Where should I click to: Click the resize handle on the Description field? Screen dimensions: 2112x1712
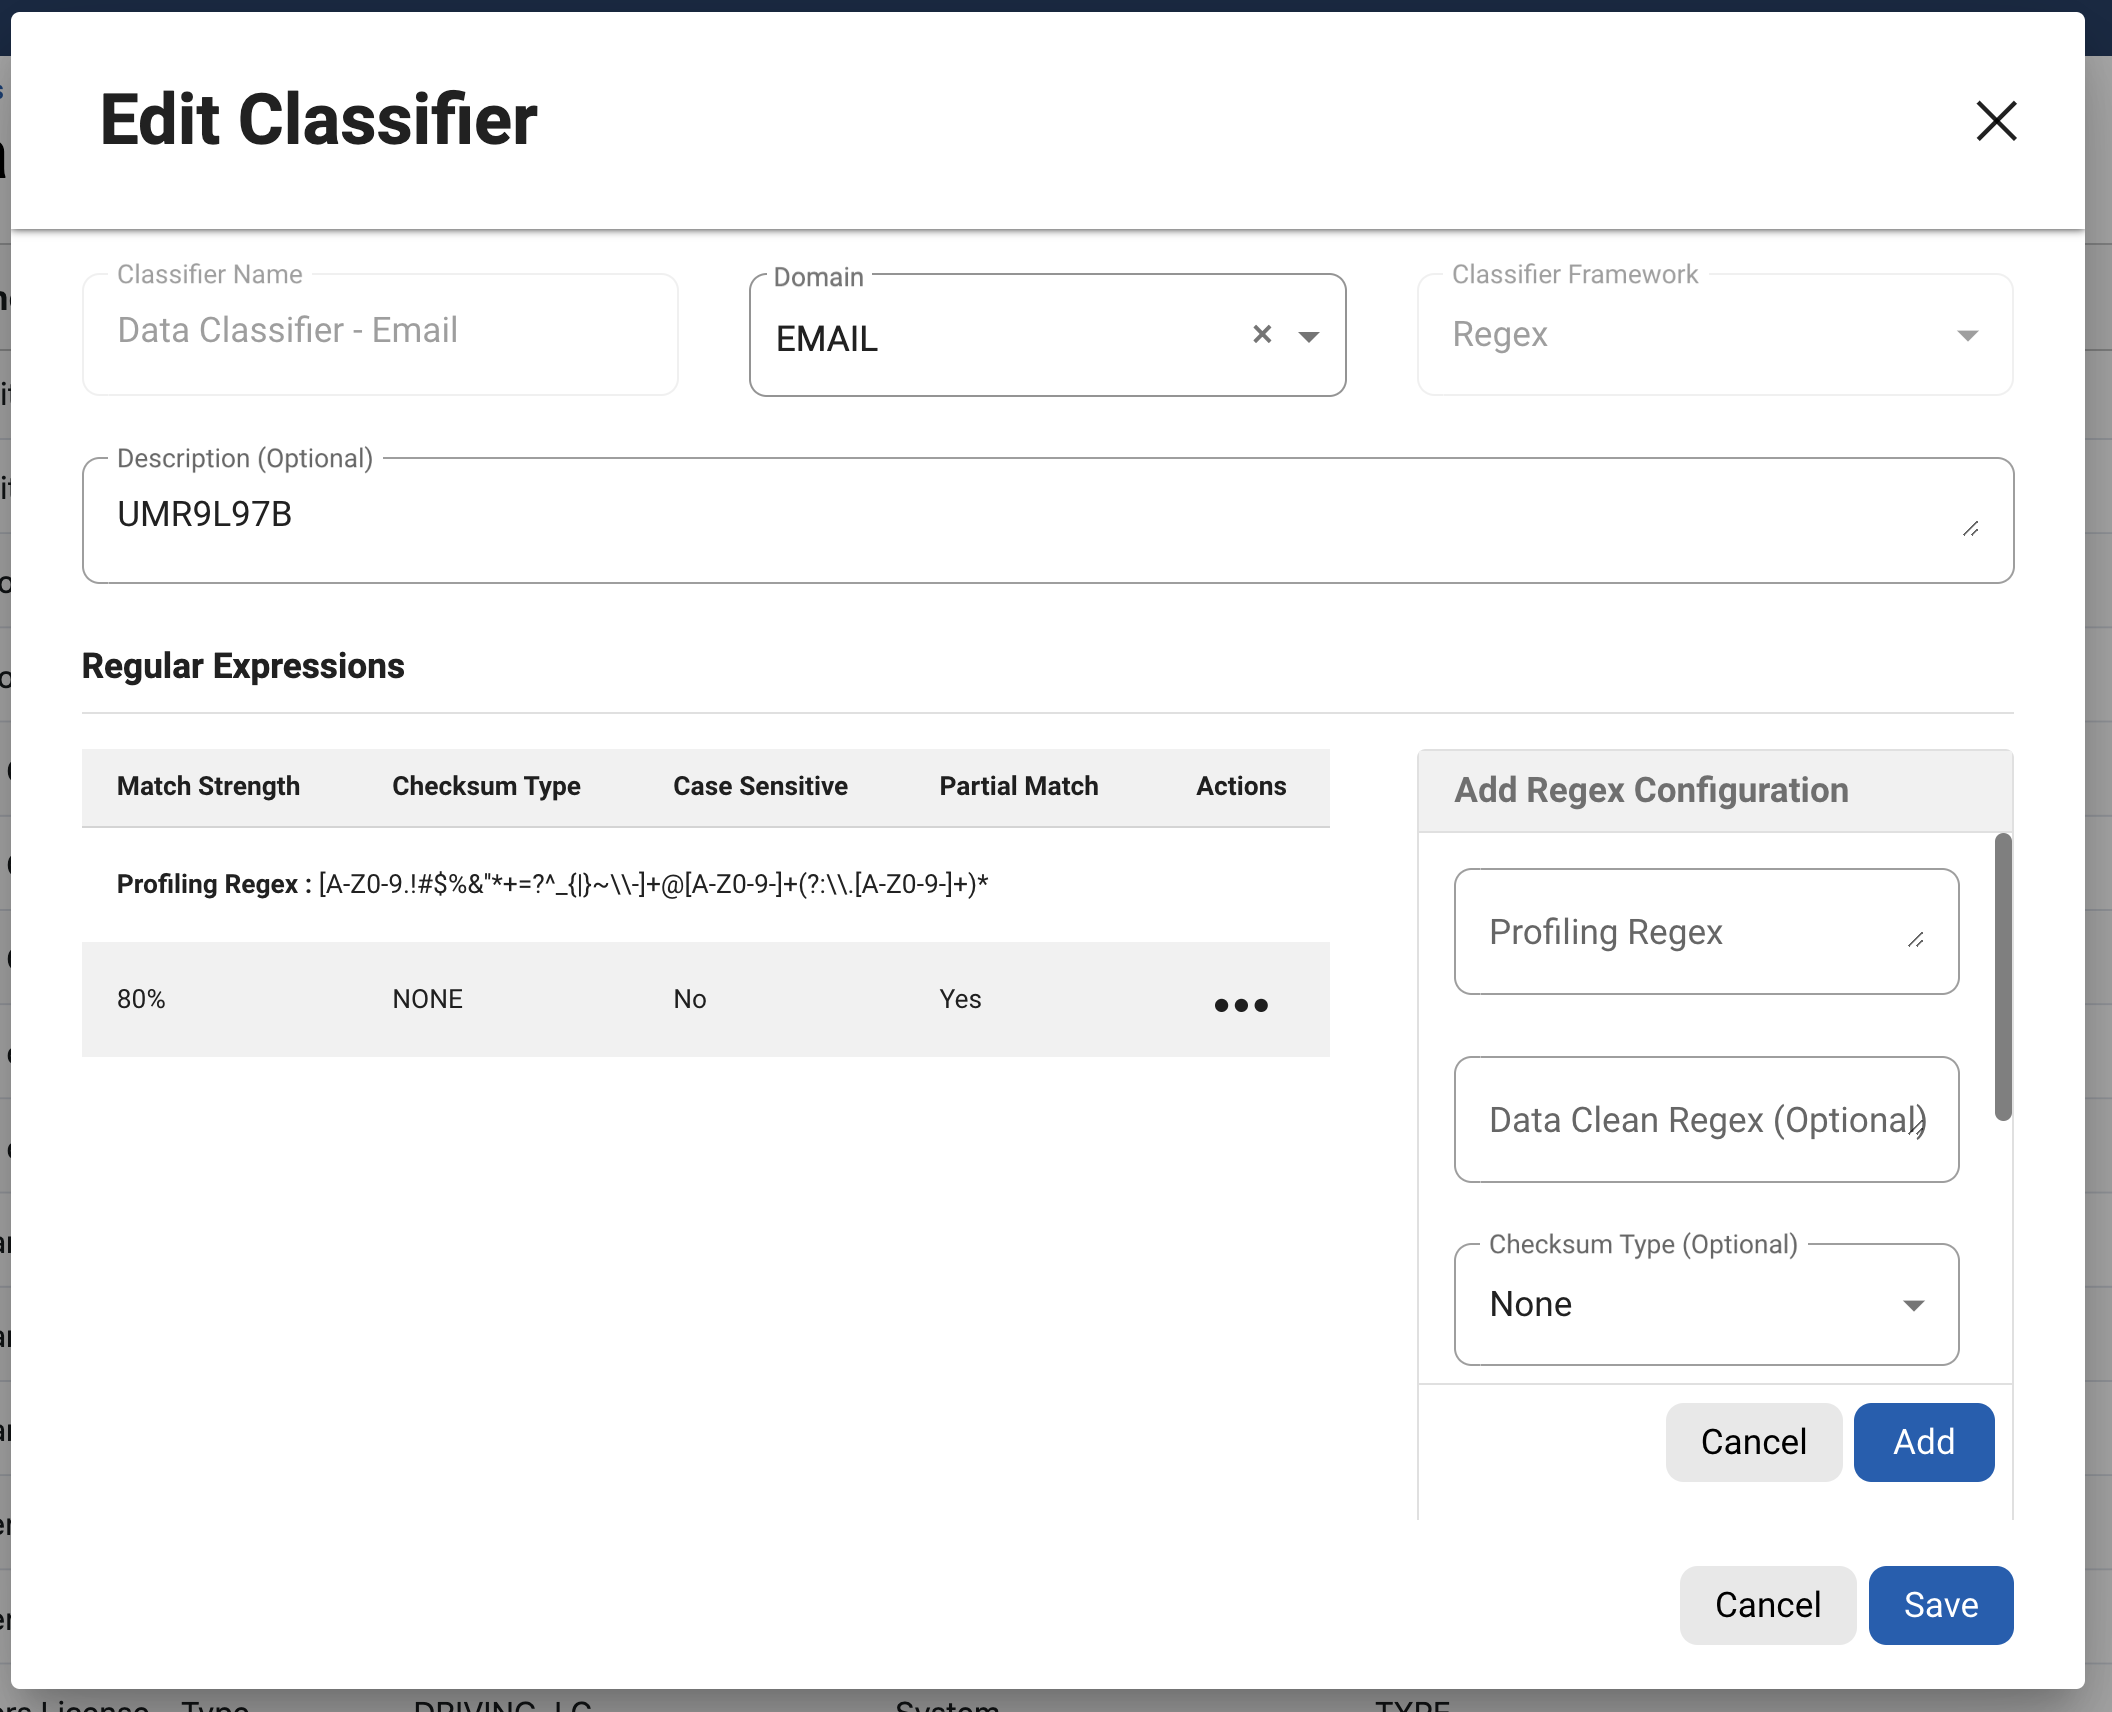1972,526
